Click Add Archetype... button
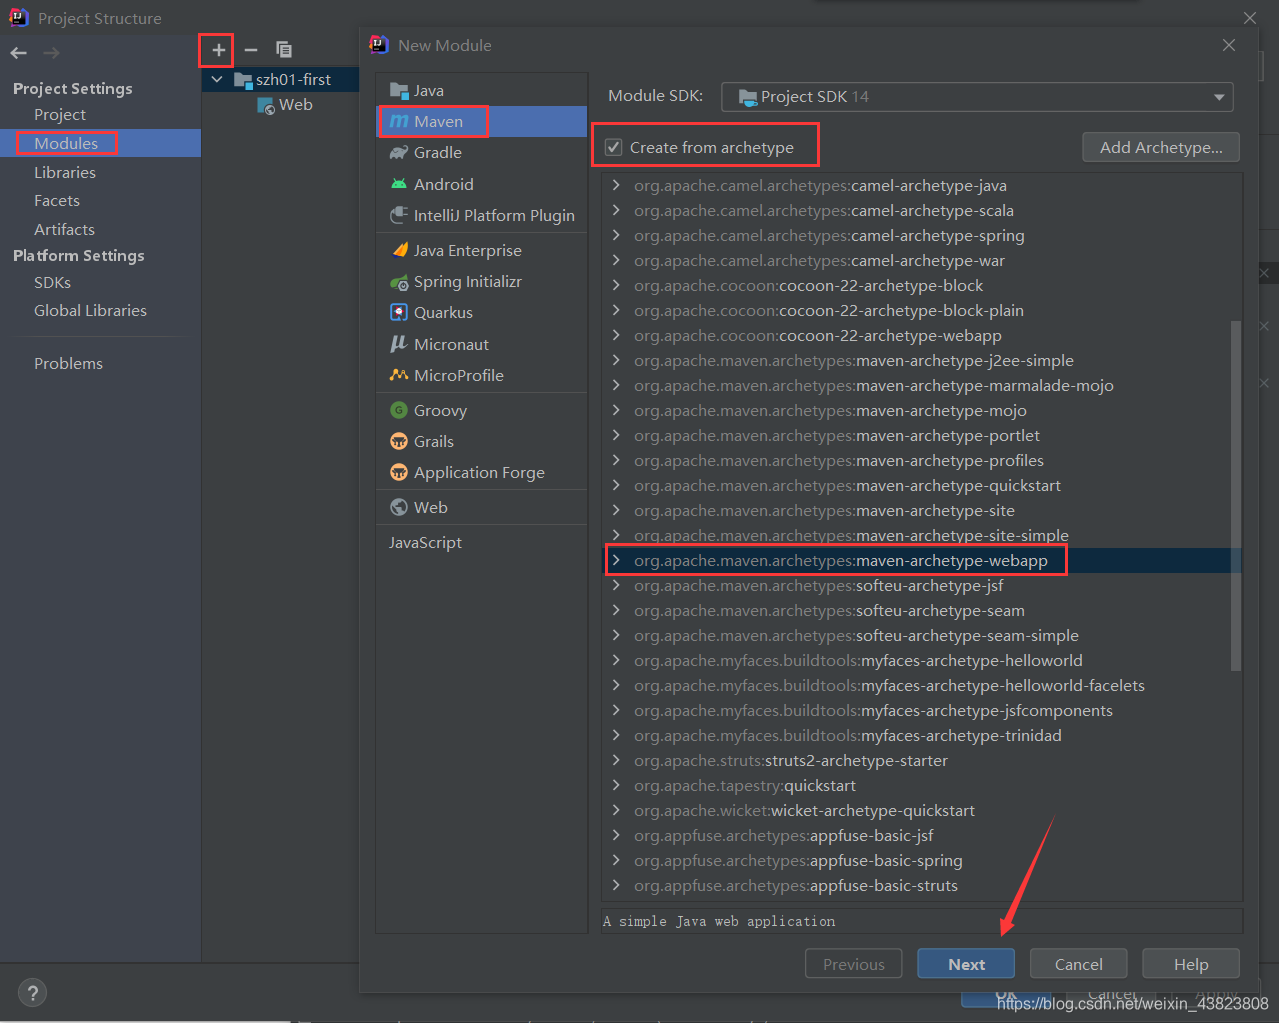The width and height of the screenshot is (1279, 1023). point(1161,147)
